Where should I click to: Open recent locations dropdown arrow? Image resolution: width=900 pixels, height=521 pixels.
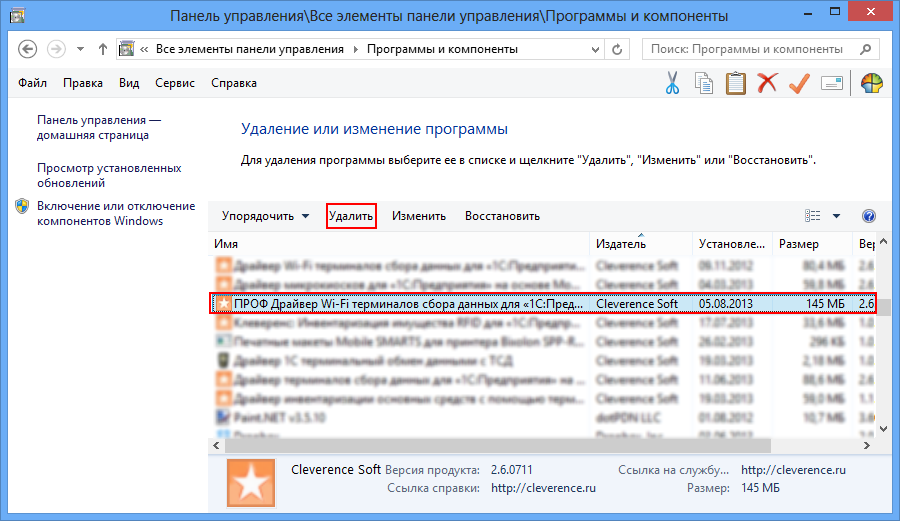coord(80,49)
